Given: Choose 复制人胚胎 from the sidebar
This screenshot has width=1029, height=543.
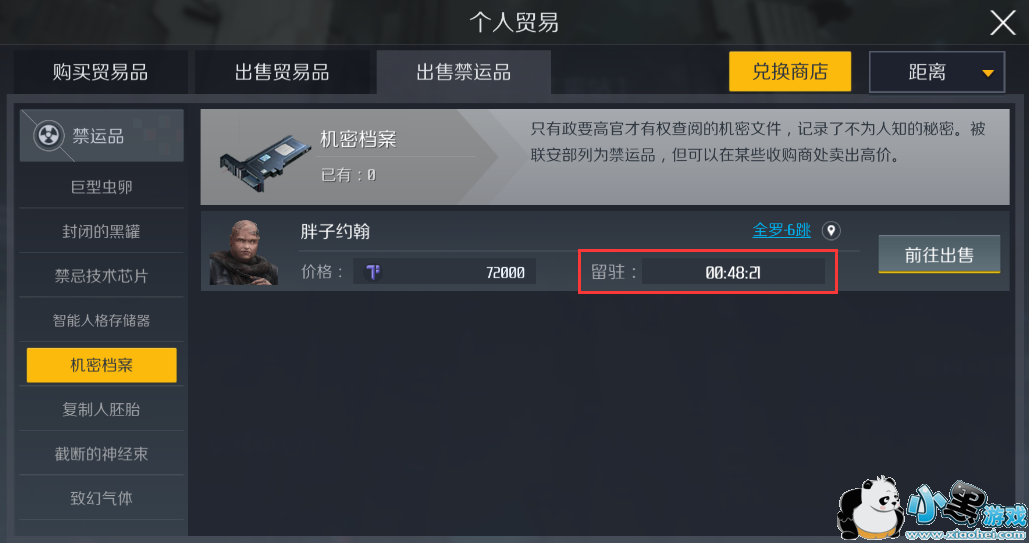Looking at the screenshot, I should [x=102, y=409].
